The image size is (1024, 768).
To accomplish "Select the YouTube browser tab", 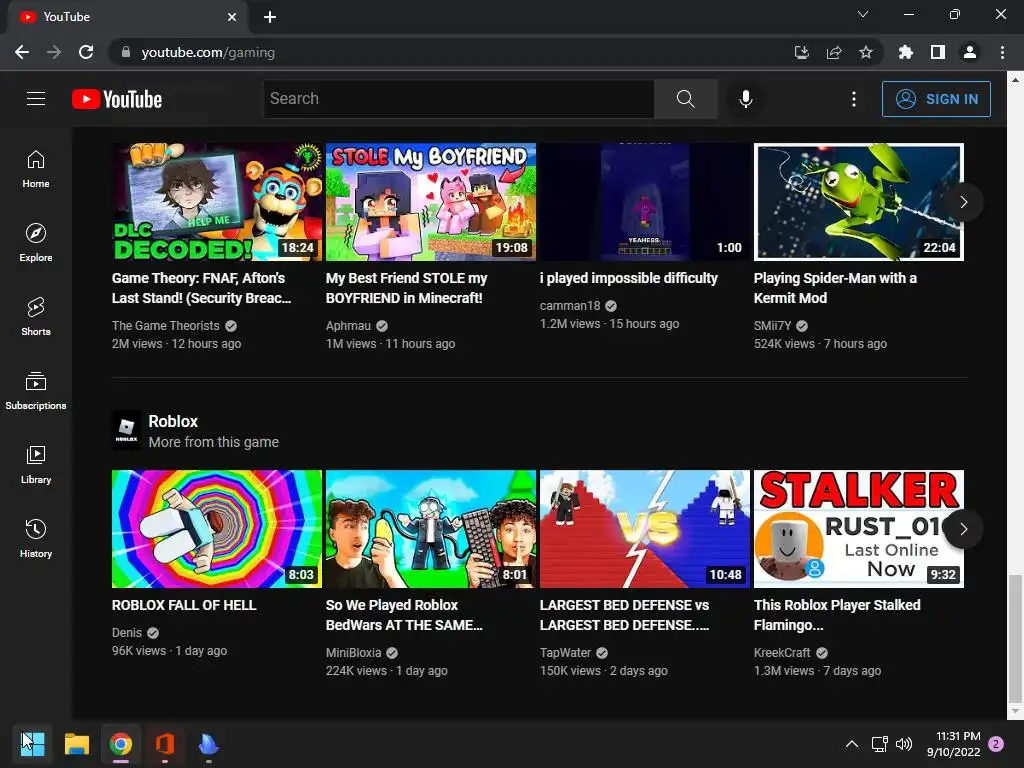I will point(127,17).
